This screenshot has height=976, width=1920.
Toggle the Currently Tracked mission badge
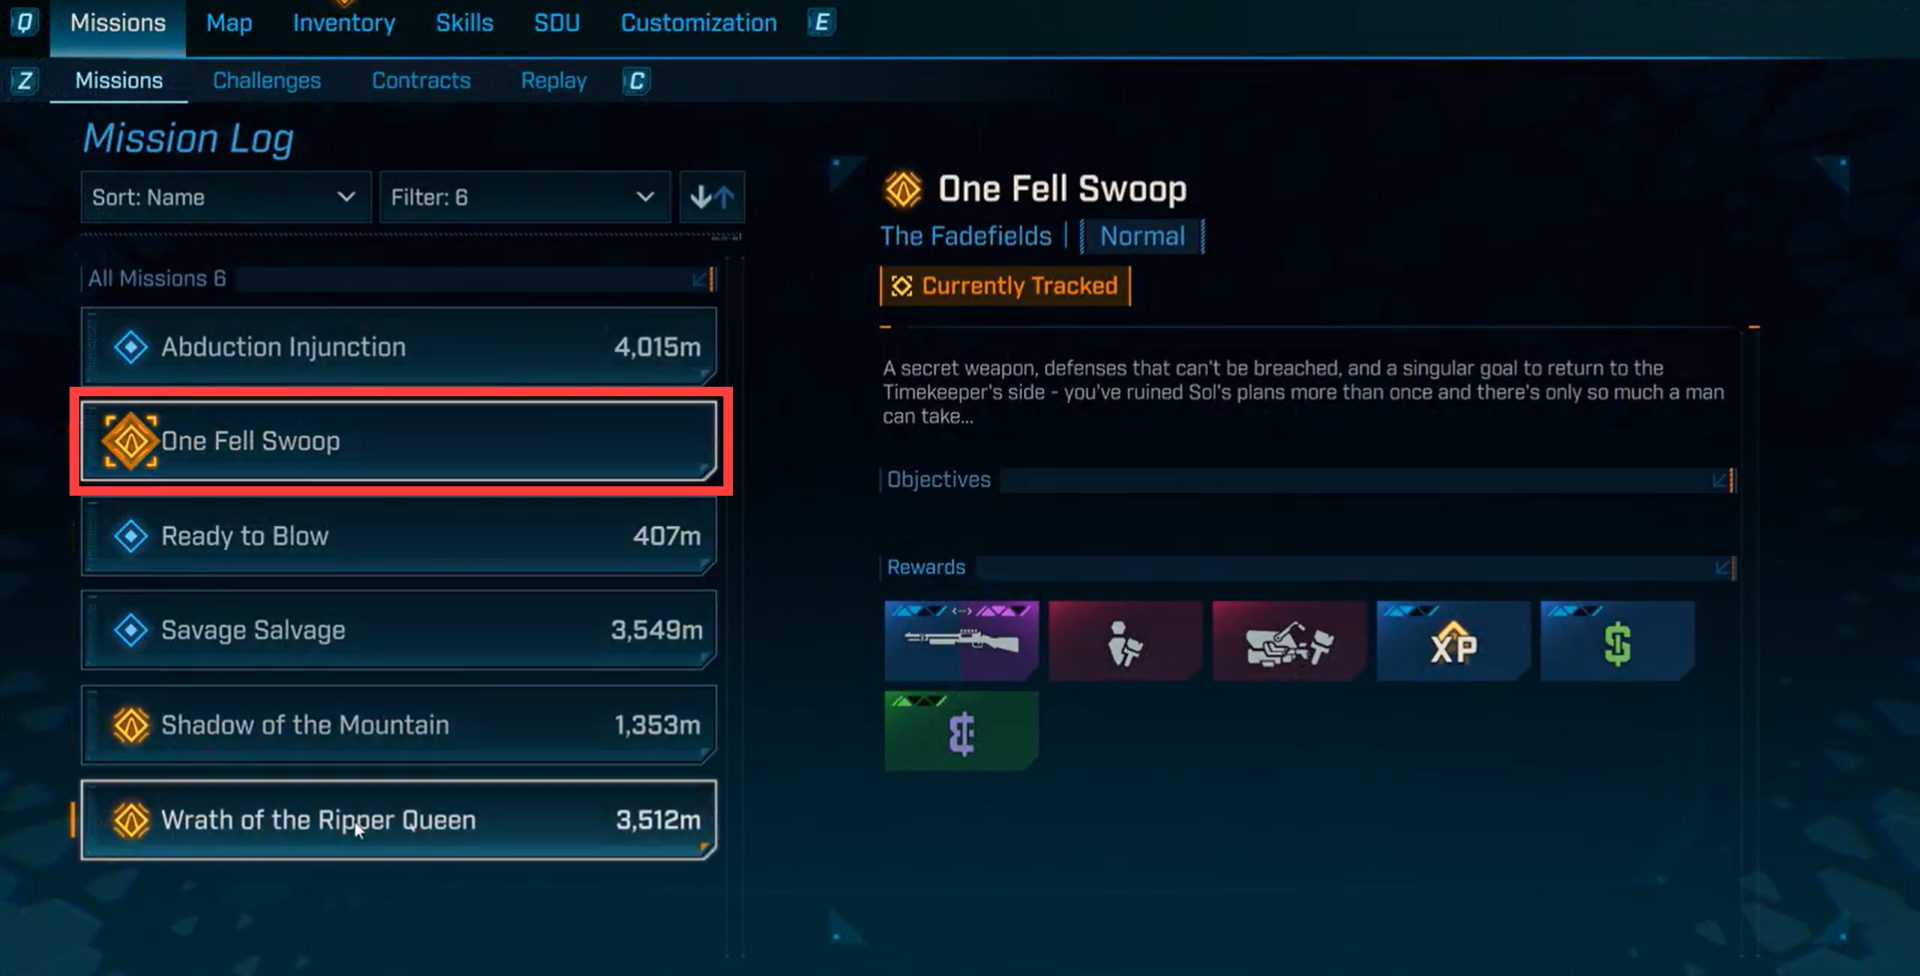[x=1005, y=286]
